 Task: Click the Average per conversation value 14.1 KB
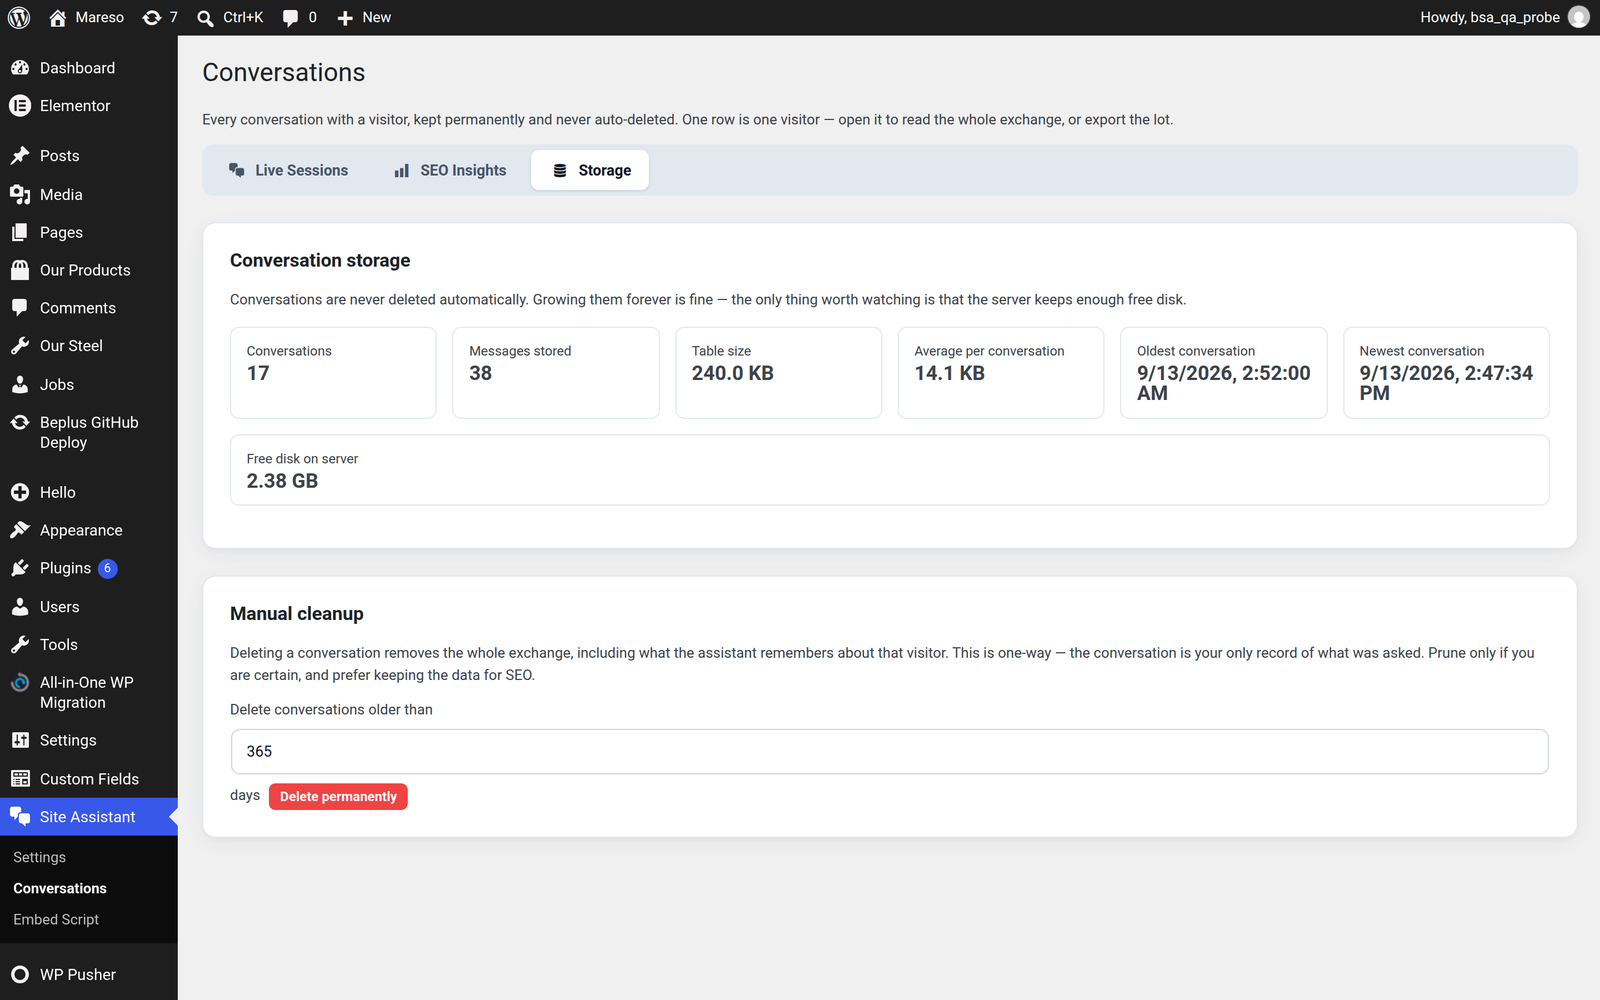click(x=950, y=374)
